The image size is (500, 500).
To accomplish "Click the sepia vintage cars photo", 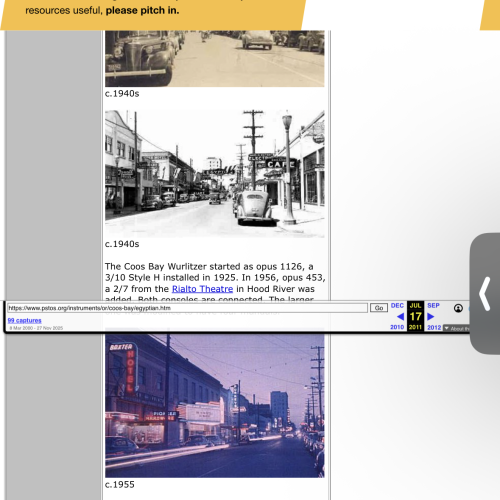I will coord(215,59).
